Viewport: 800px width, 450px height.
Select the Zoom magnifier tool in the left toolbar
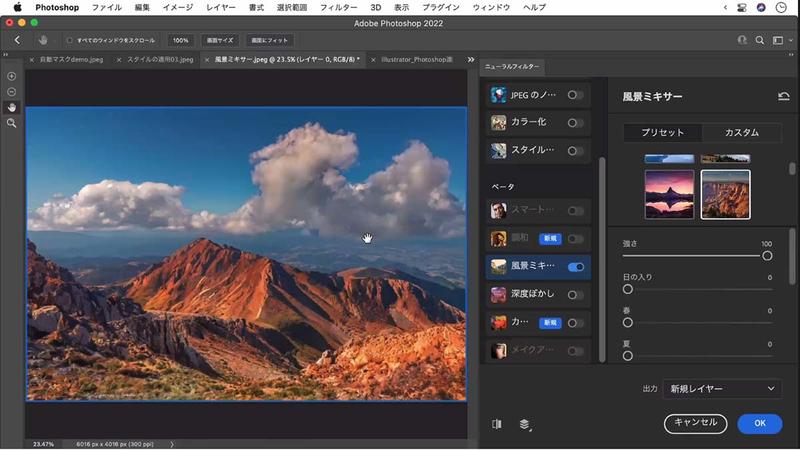coord(11,123)
